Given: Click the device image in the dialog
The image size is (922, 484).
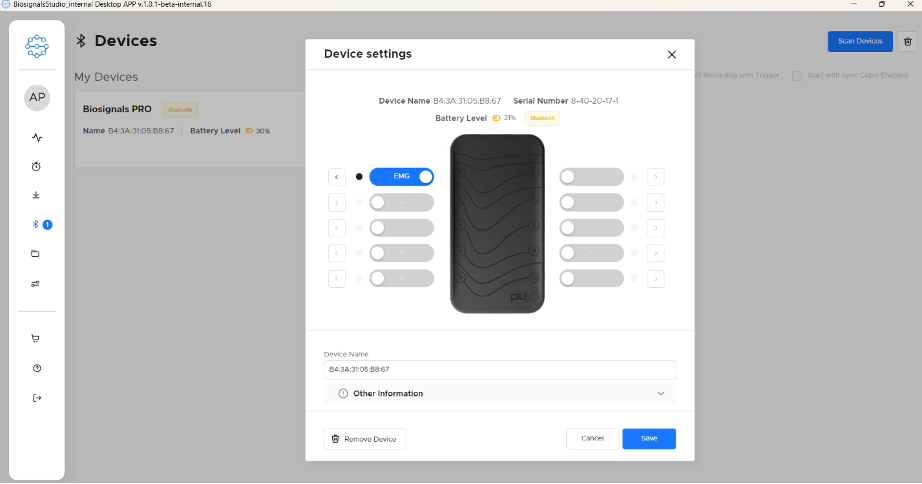Looking at the screenshot, I should [497, 223].
